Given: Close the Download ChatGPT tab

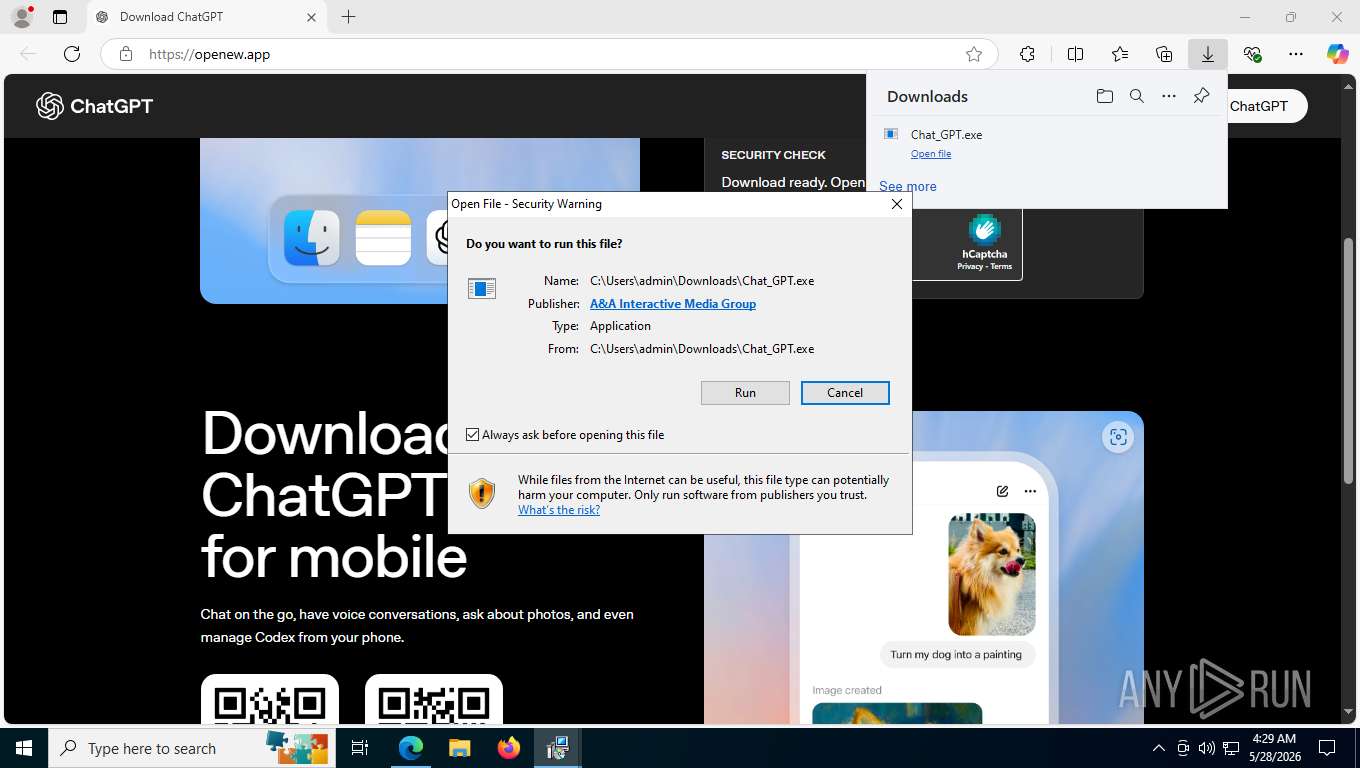Looking at the screenshot, I should coord(311,17).
